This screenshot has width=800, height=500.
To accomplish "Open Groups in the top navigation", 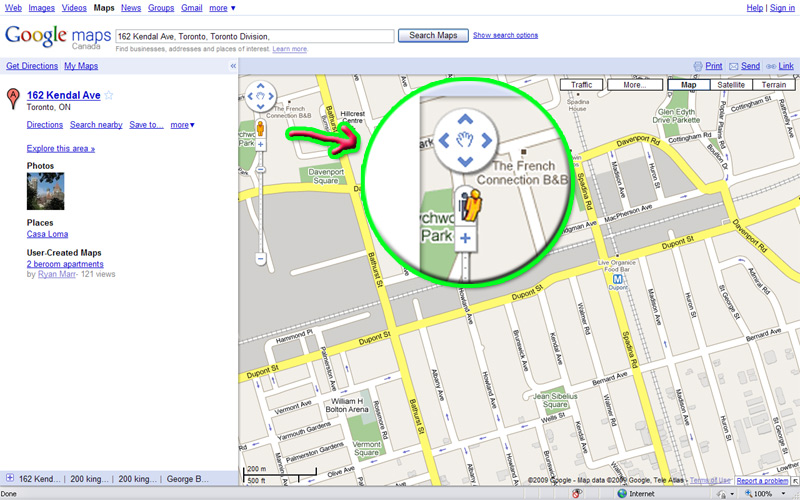I will click(161, 8).
